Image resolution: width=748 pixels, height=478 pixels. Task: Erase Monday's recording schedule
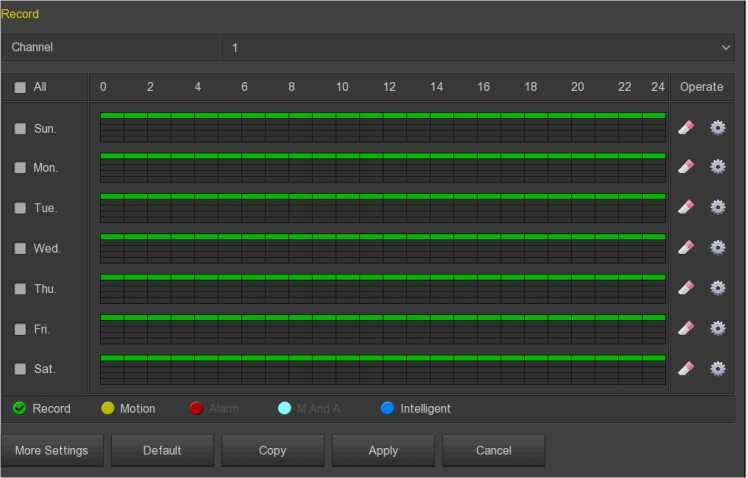pos(685,167)
